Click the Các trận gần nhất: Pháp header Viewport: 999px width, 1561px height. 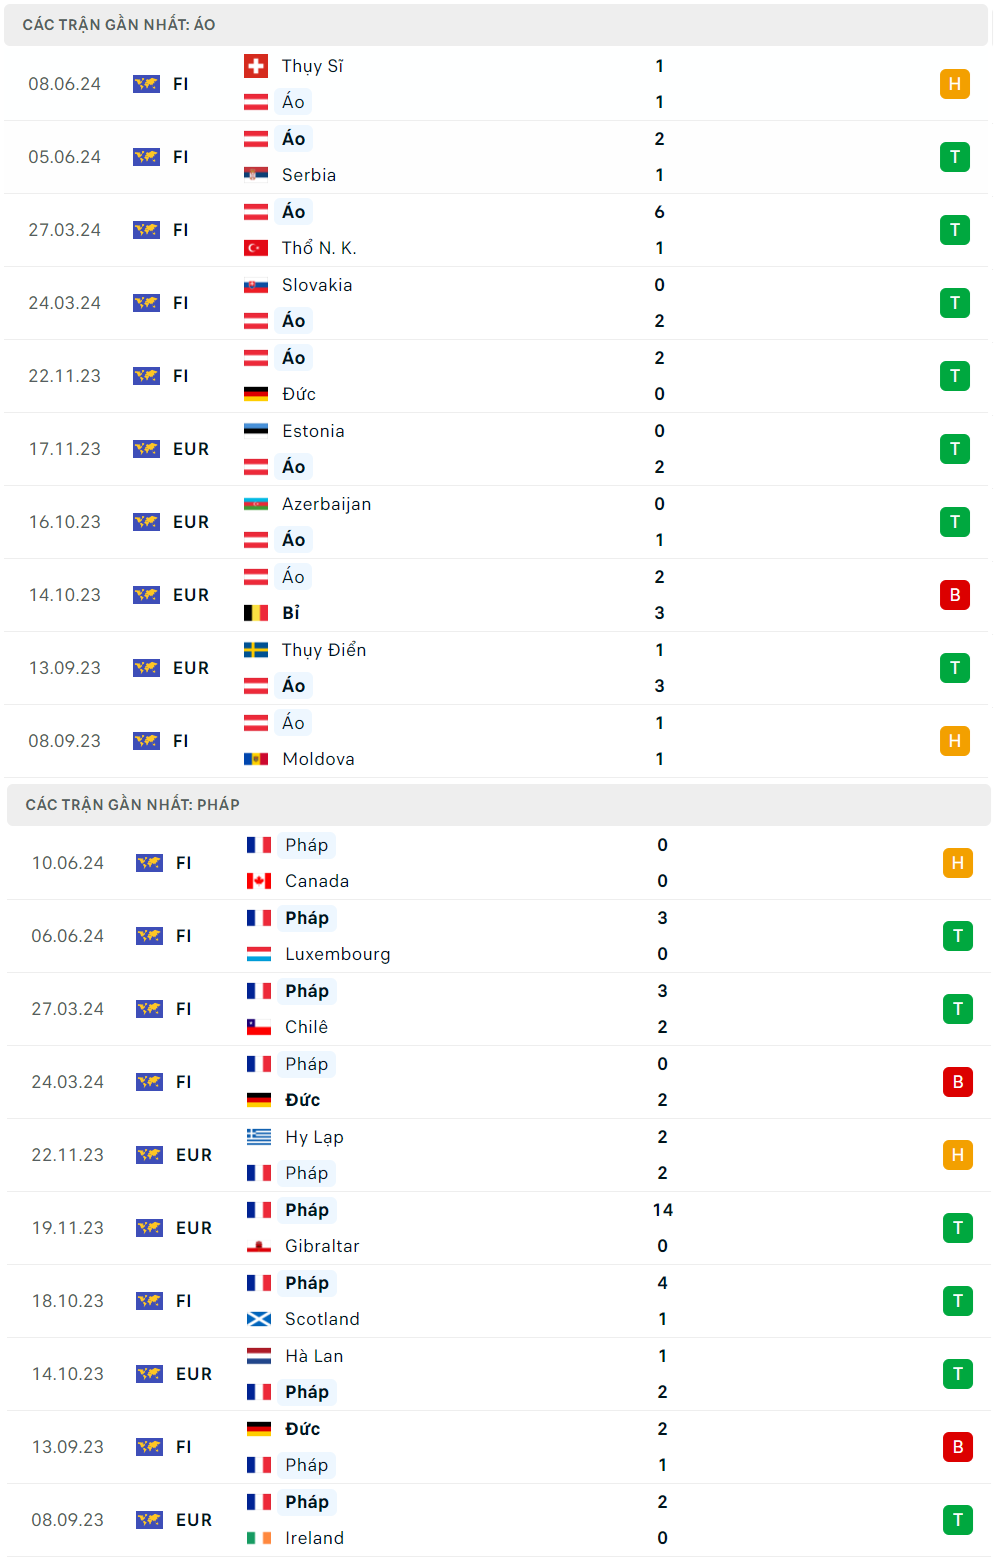[133, 805]
